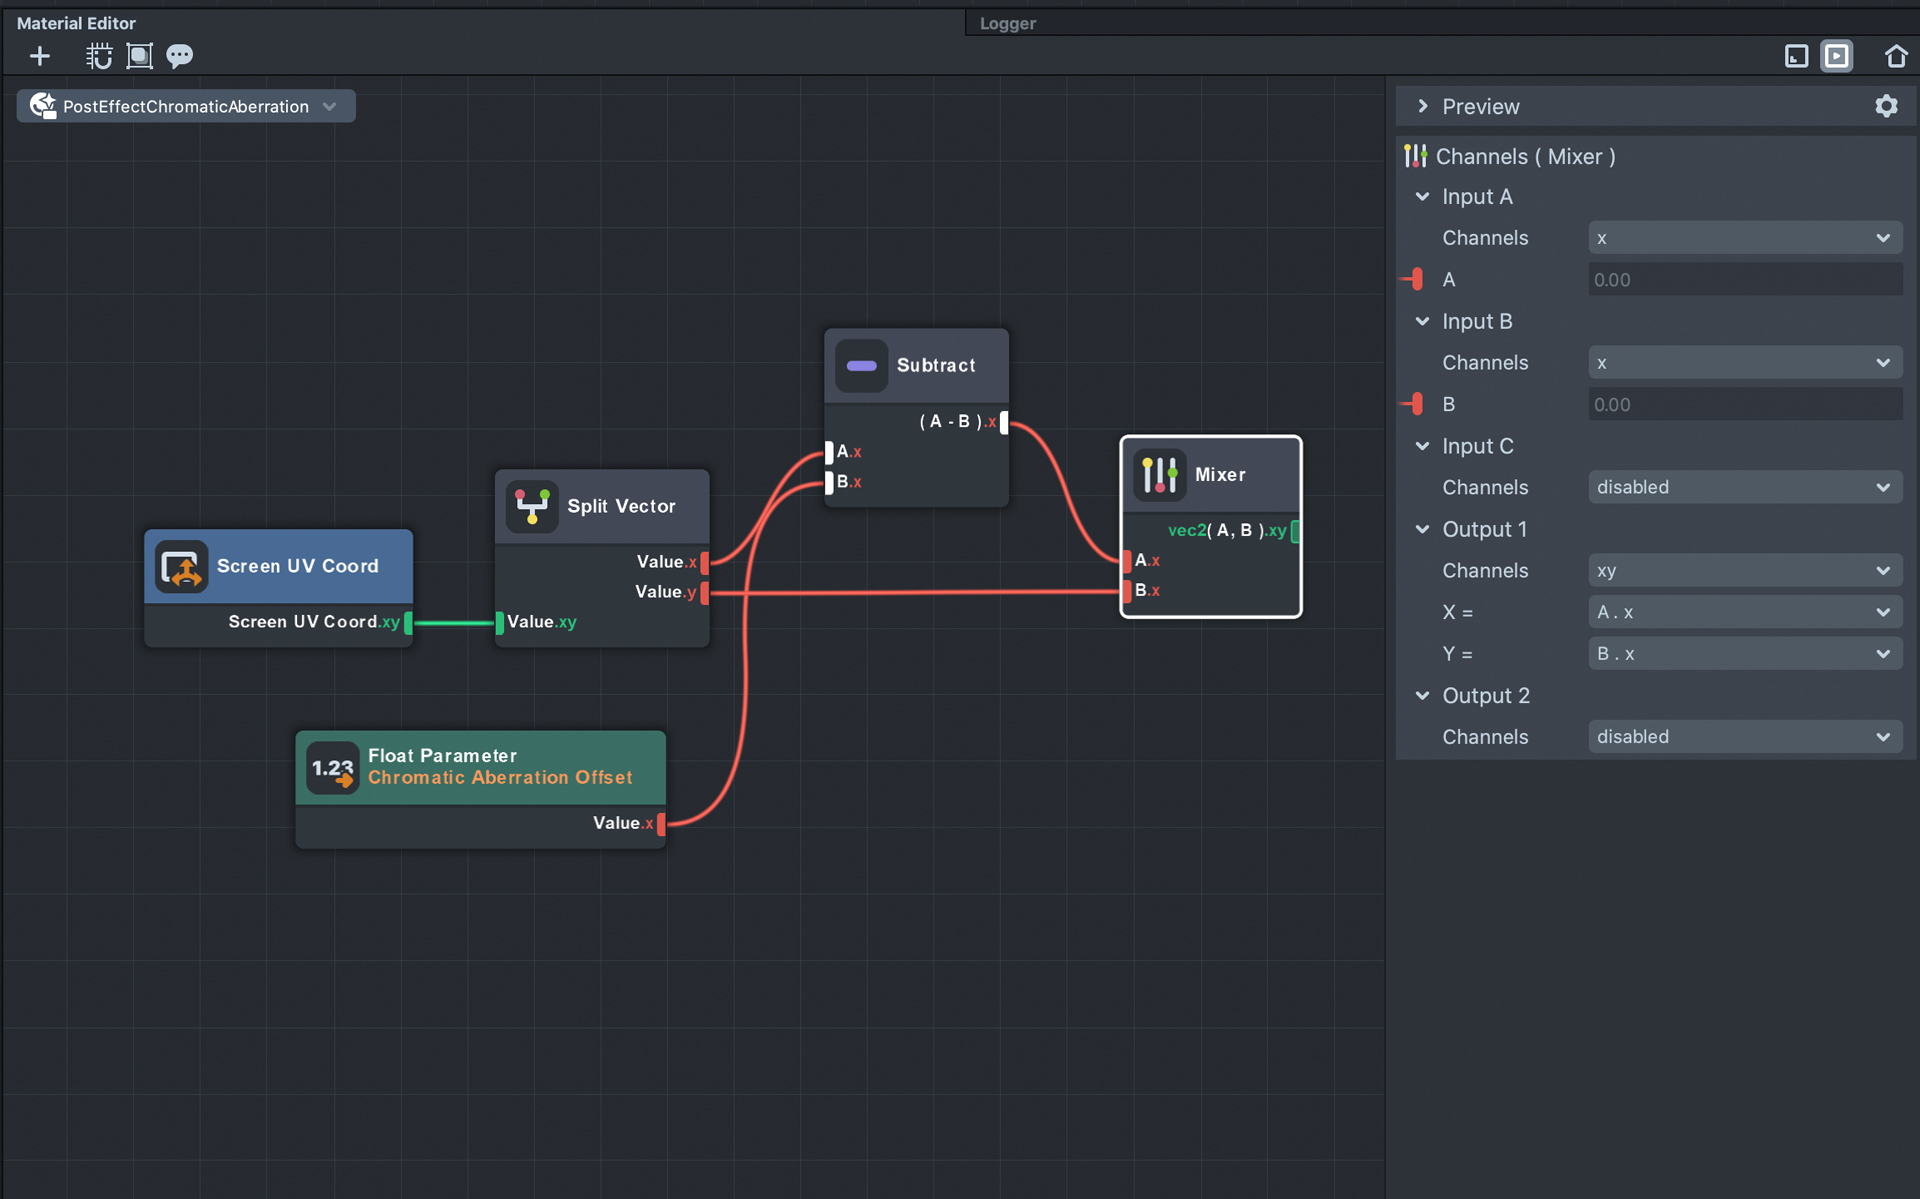Click the Mixer node icon
Viewport: 1920px width, 1199px height.
(x=1159, y=475)
